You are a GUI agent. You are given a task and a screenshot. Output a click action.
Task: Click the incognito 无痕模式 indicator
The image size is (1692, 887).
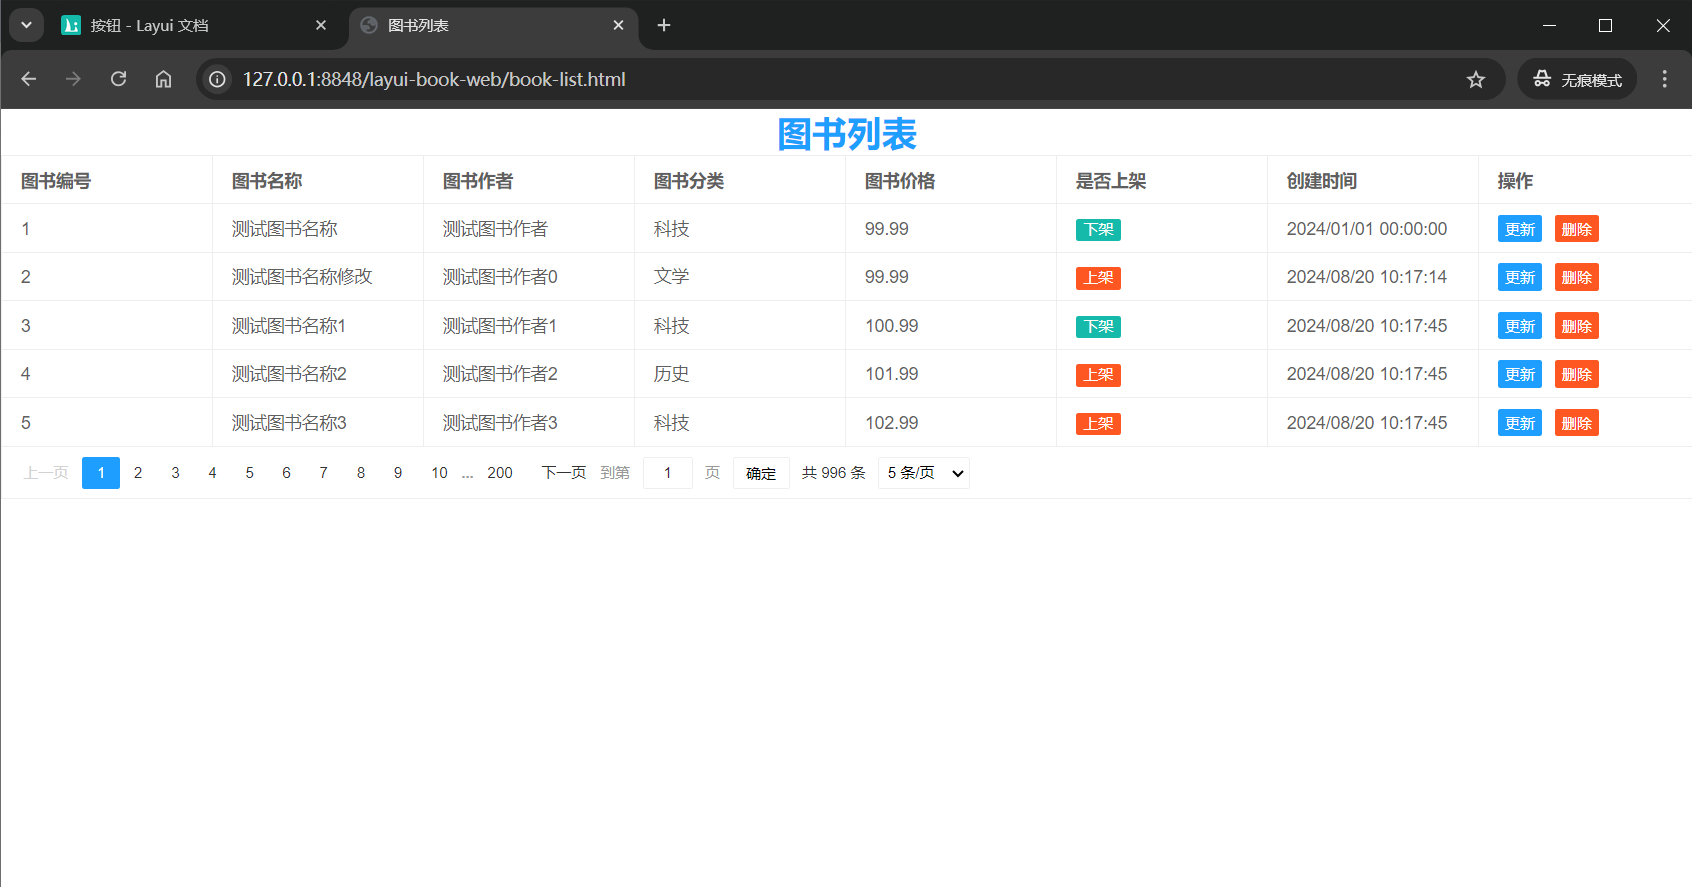click(x=1577, y=79)
